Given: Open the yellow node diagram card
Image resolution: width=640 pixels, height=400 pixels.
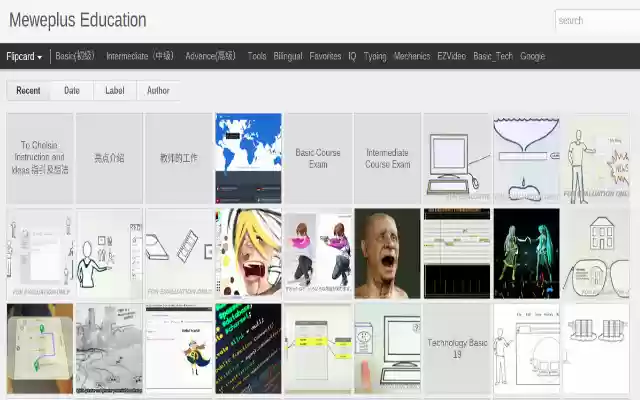Looking at the screenshot, I should point(318,349).
